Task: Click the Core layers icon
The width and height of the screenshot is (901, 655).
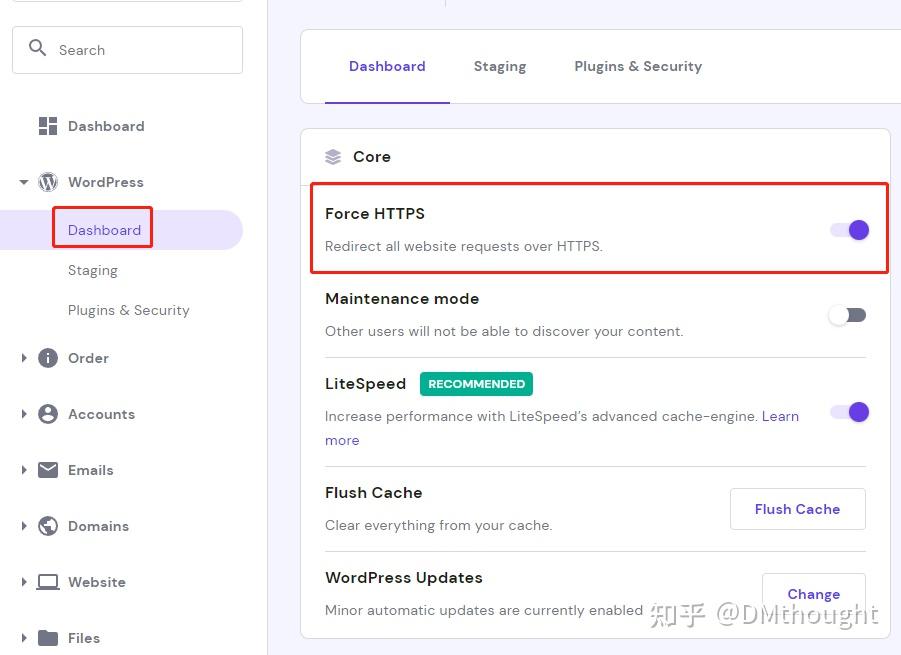Action: click(332, 156)
